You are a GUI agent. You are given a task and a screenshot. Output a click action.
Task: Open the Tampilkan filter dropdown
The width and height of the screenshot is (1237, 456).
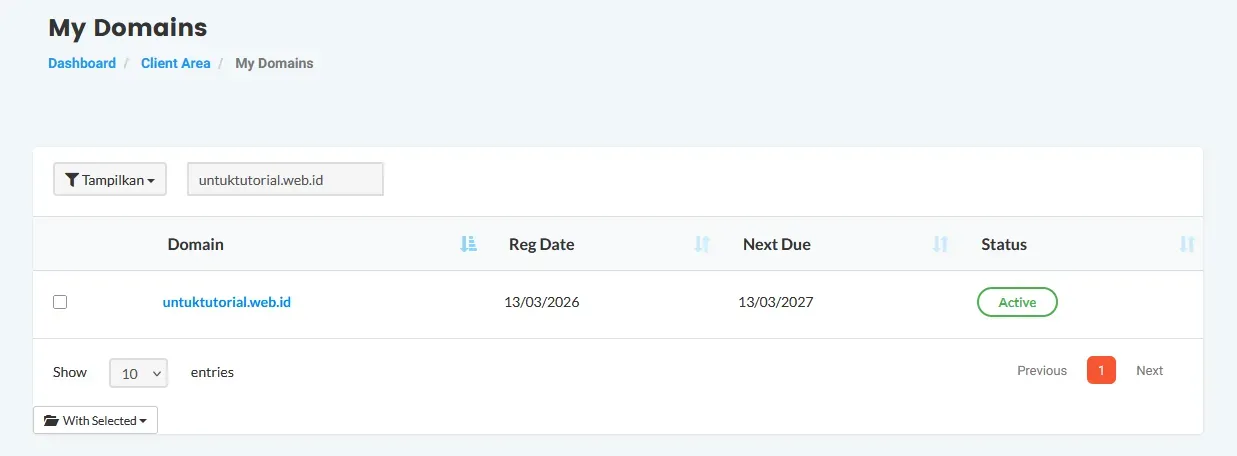[110, 180]
